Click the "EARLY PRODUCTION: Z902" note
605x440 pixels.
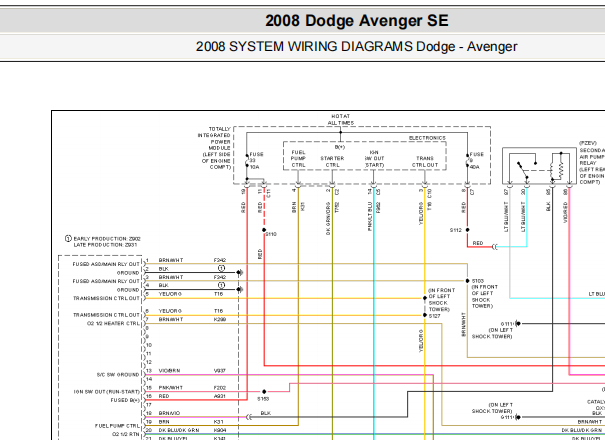click(x=107, y=239)
